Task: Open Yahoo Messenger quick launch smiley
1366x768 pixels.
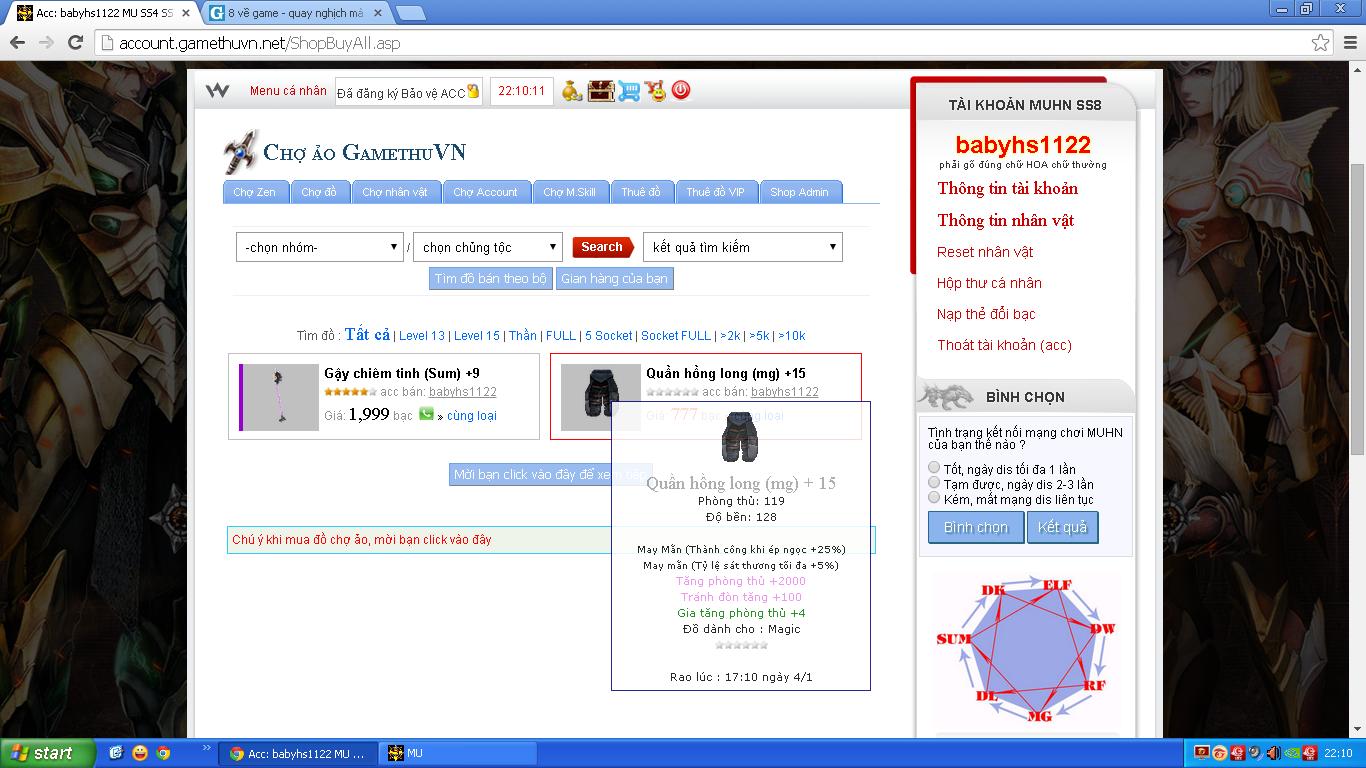Action: point(140,753)
